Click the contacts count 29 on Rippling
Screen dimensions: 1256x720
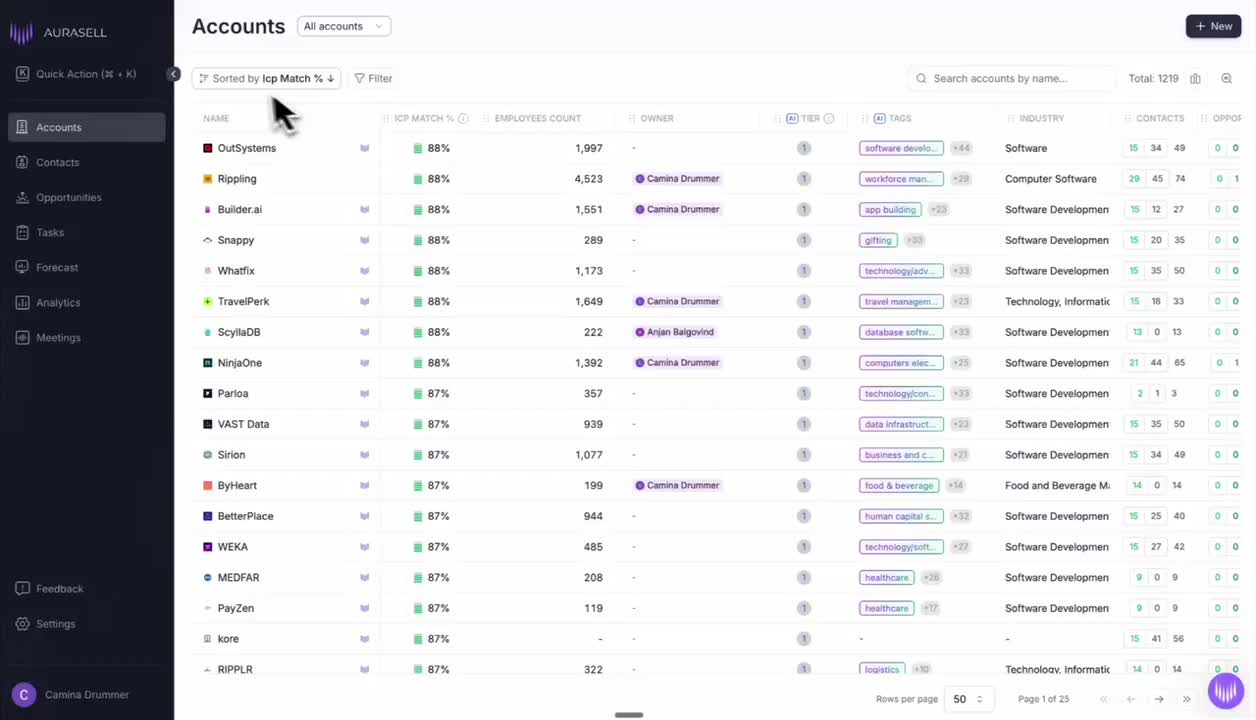pos(1134,179)
